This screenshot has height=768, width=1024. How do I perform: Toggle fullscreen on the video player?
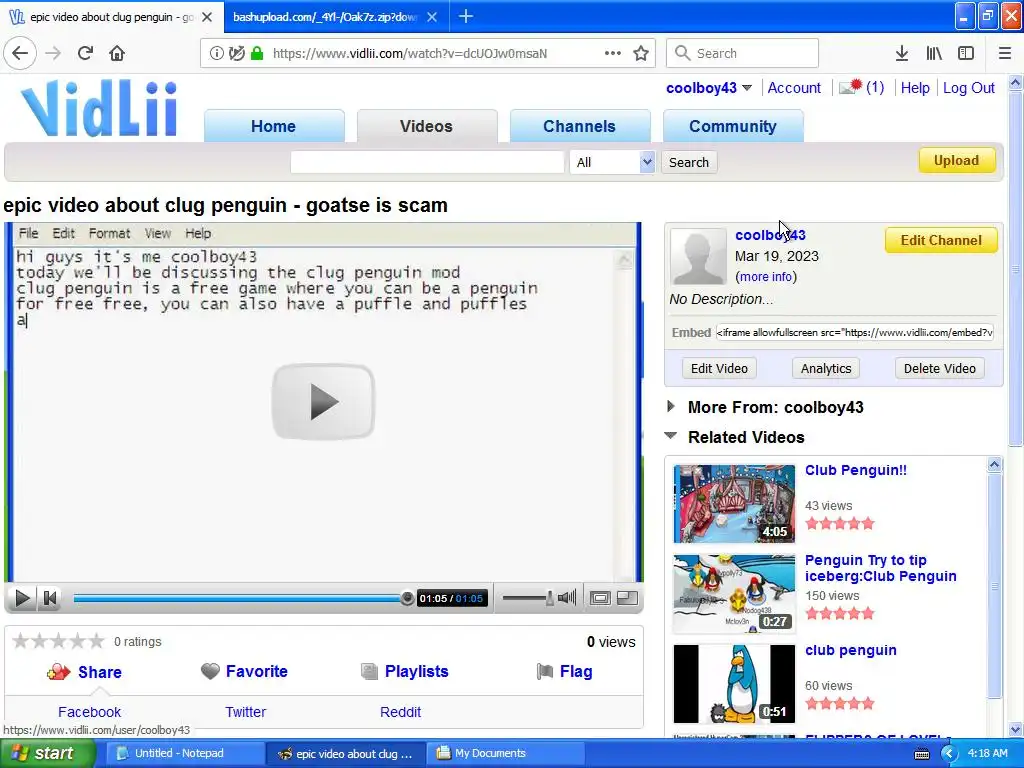(627, 598)
